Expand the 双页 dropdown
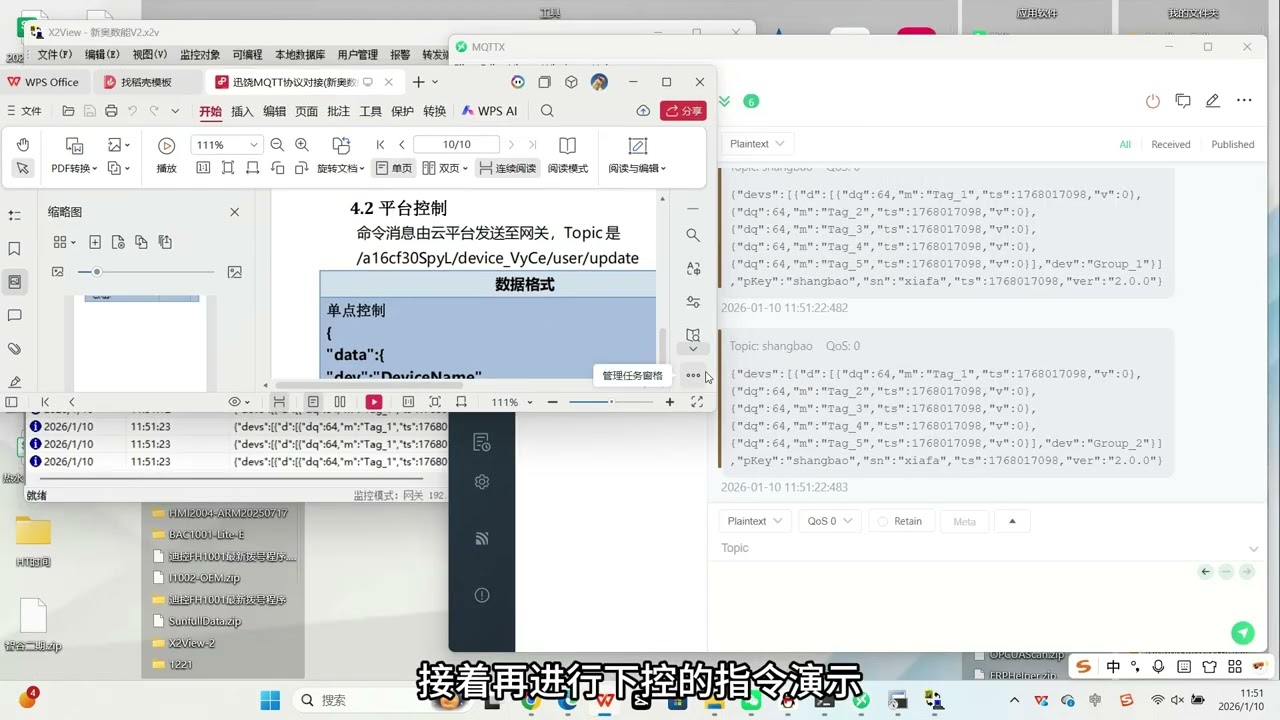1280x720 pixels. pos(465,168)
